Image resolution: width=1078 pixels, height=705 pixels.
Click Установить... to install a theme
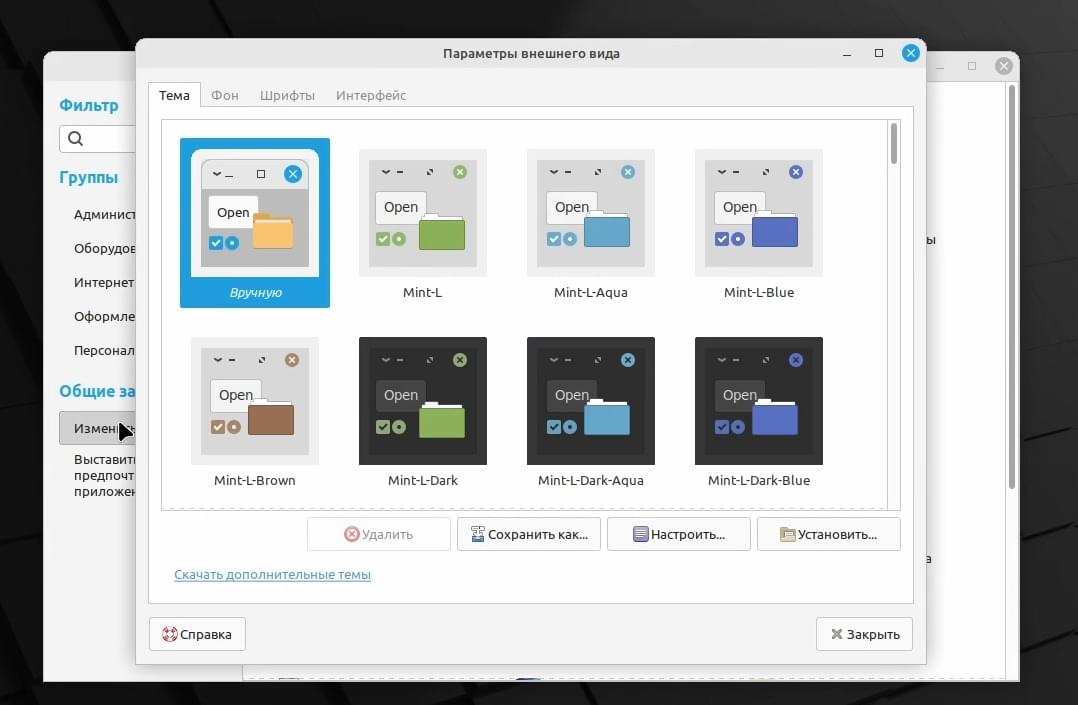tap(828, 534)
